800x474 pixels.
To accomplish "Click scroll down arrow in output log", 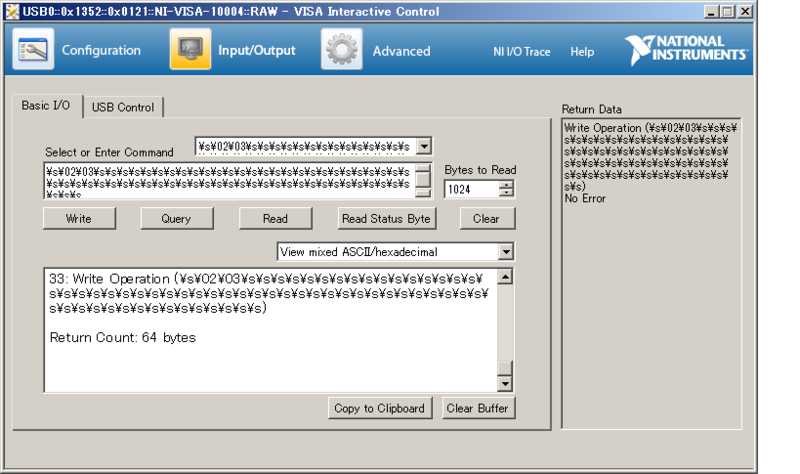I will (505, 383).
